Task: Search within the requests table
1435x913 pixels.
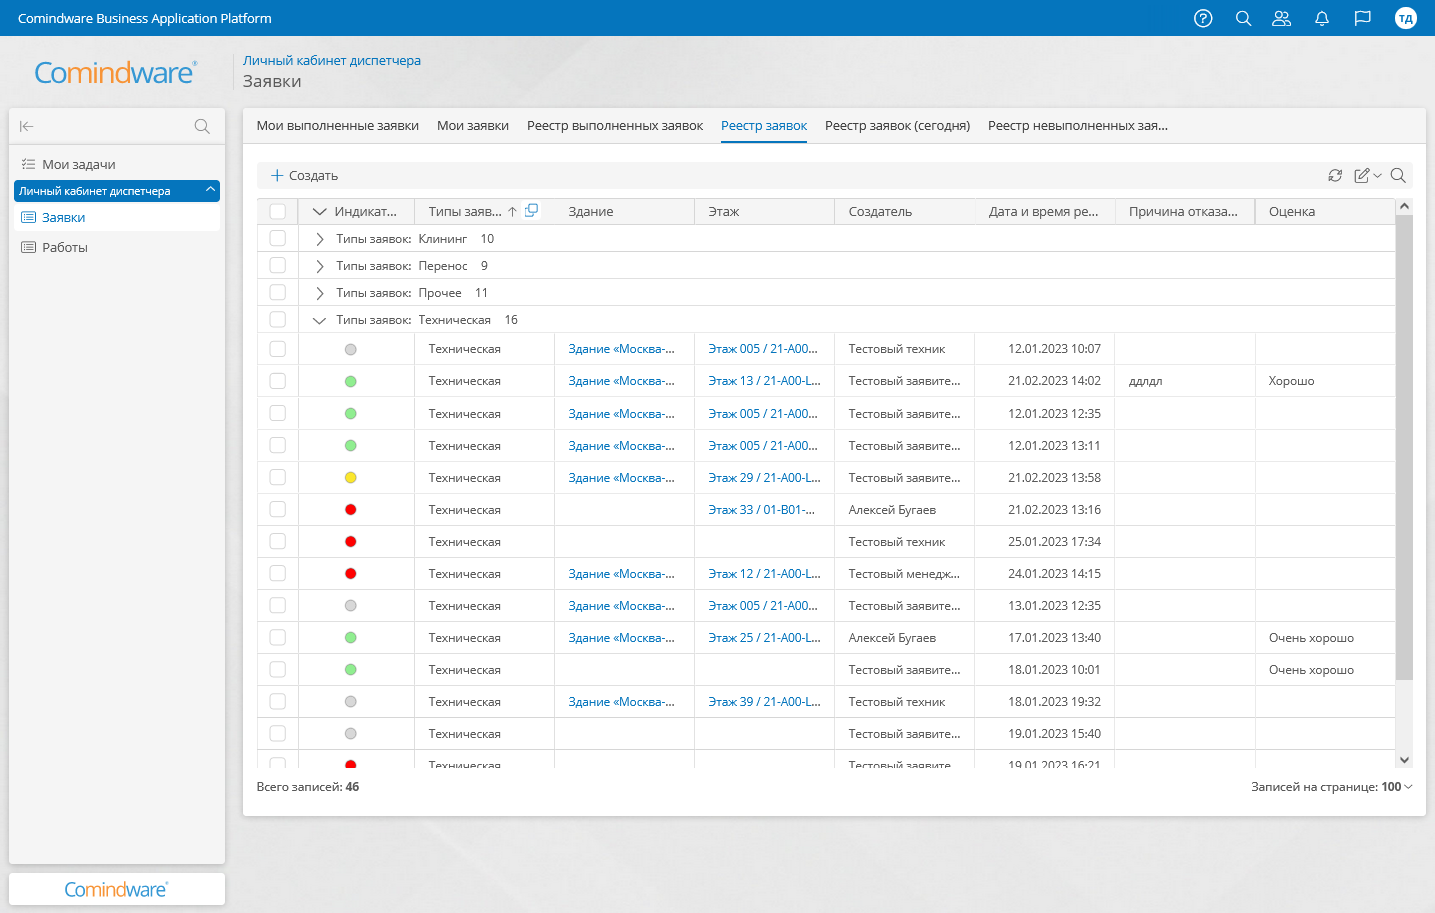Action: (x=1398, y=175)
